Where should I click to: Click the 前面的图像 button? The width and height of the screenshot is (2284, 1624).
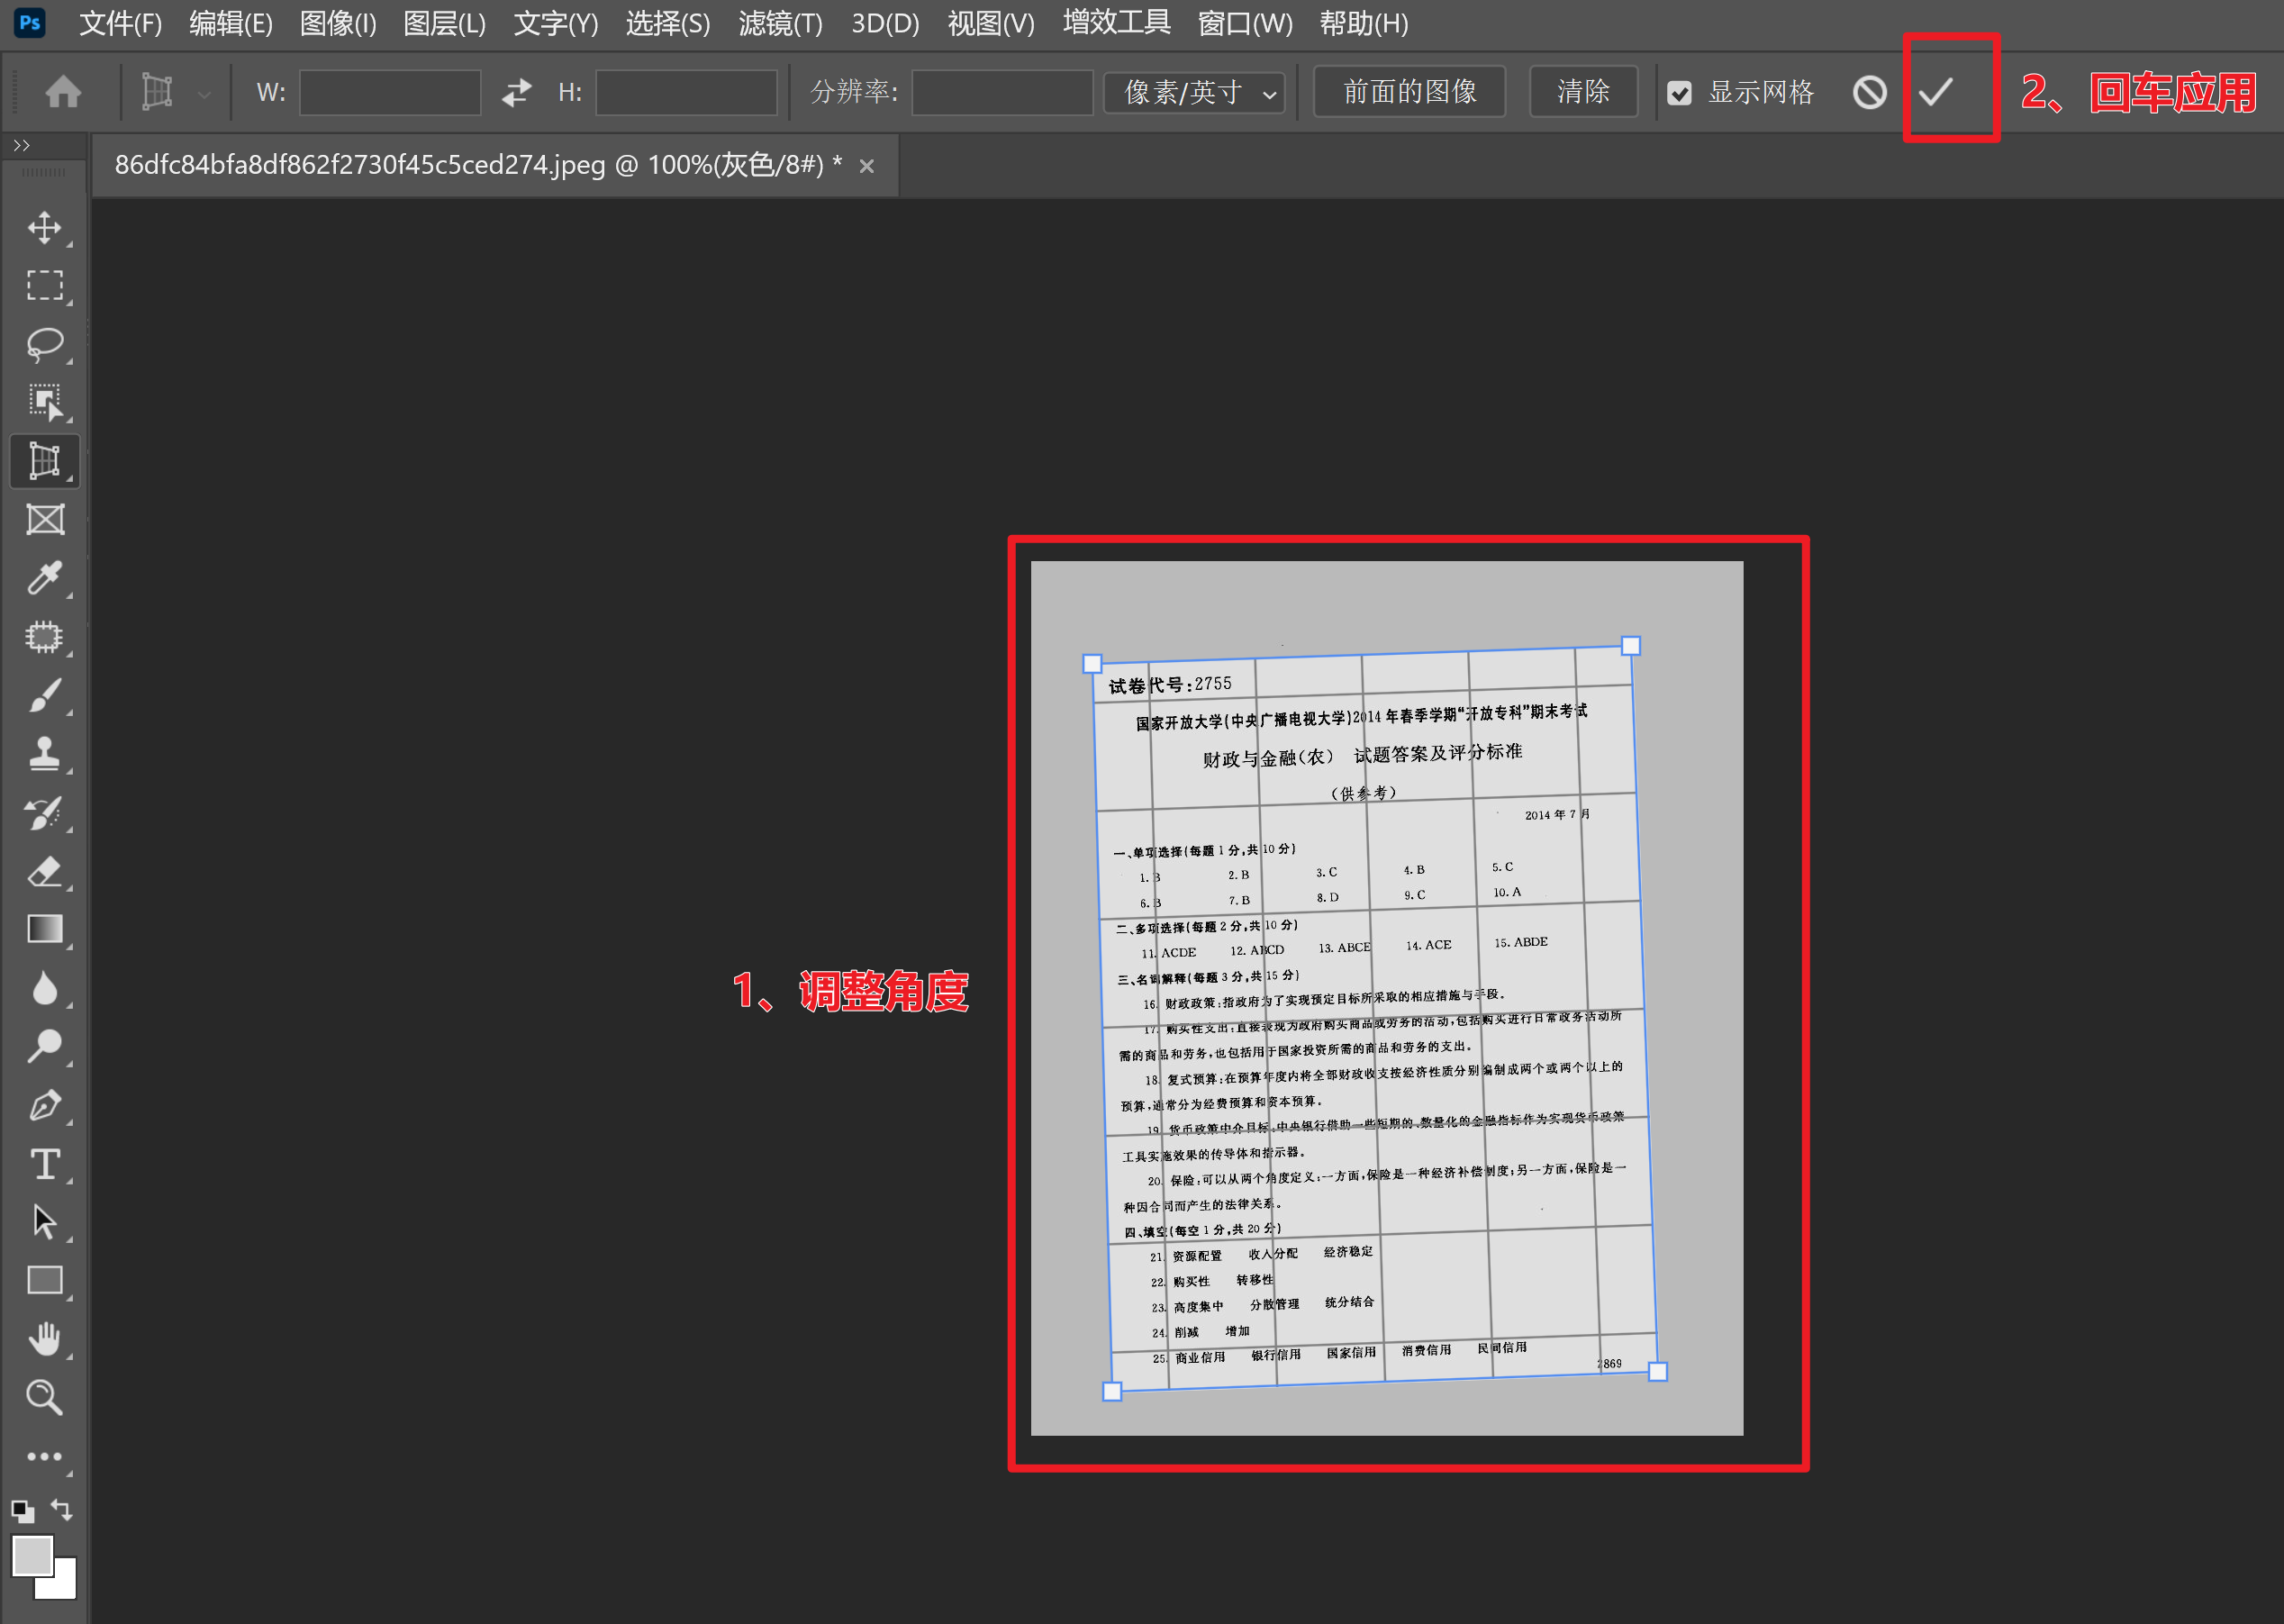[x=1409, y=92]
